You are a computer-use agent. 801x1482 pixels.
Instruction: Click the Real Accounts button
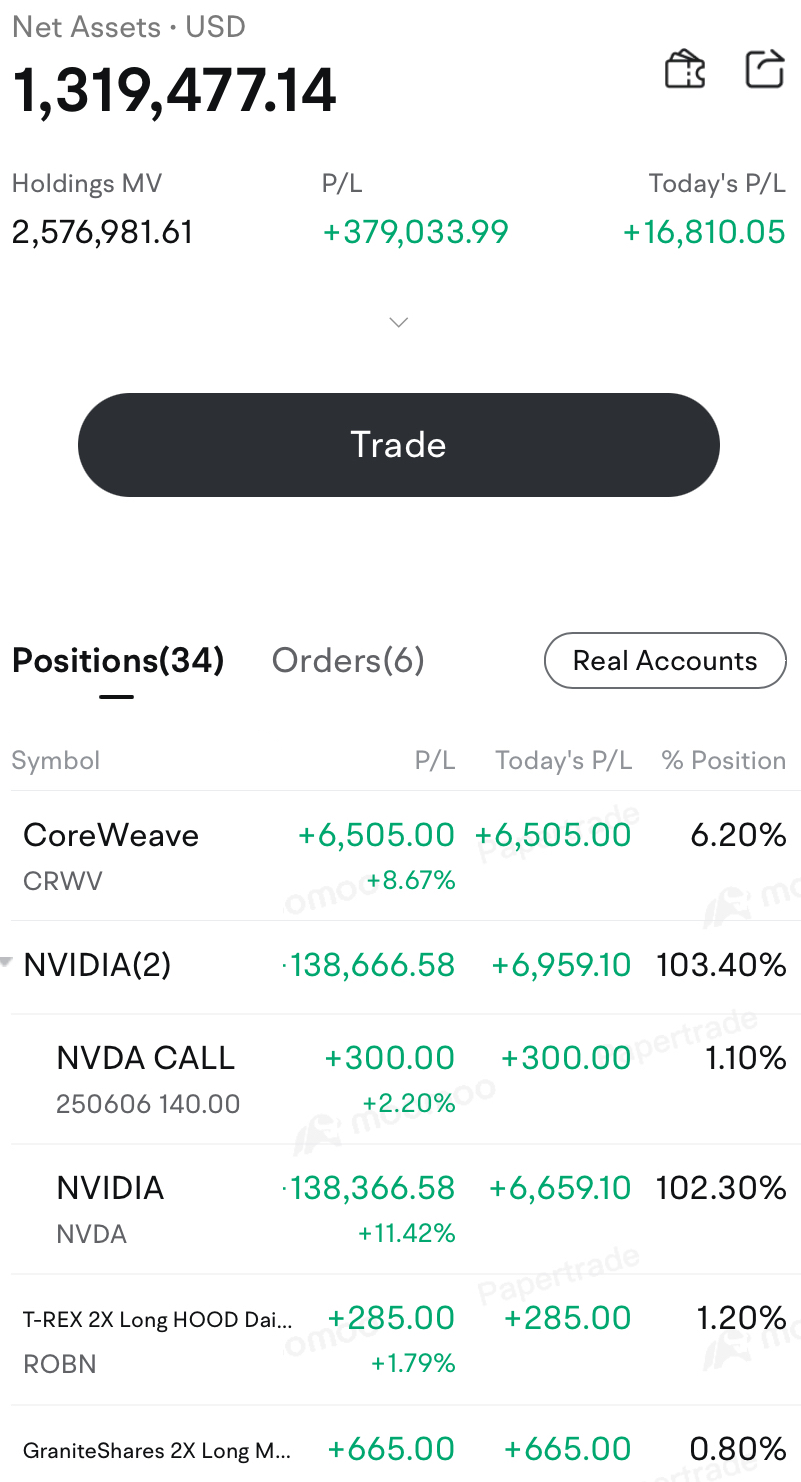pos(665,661)
